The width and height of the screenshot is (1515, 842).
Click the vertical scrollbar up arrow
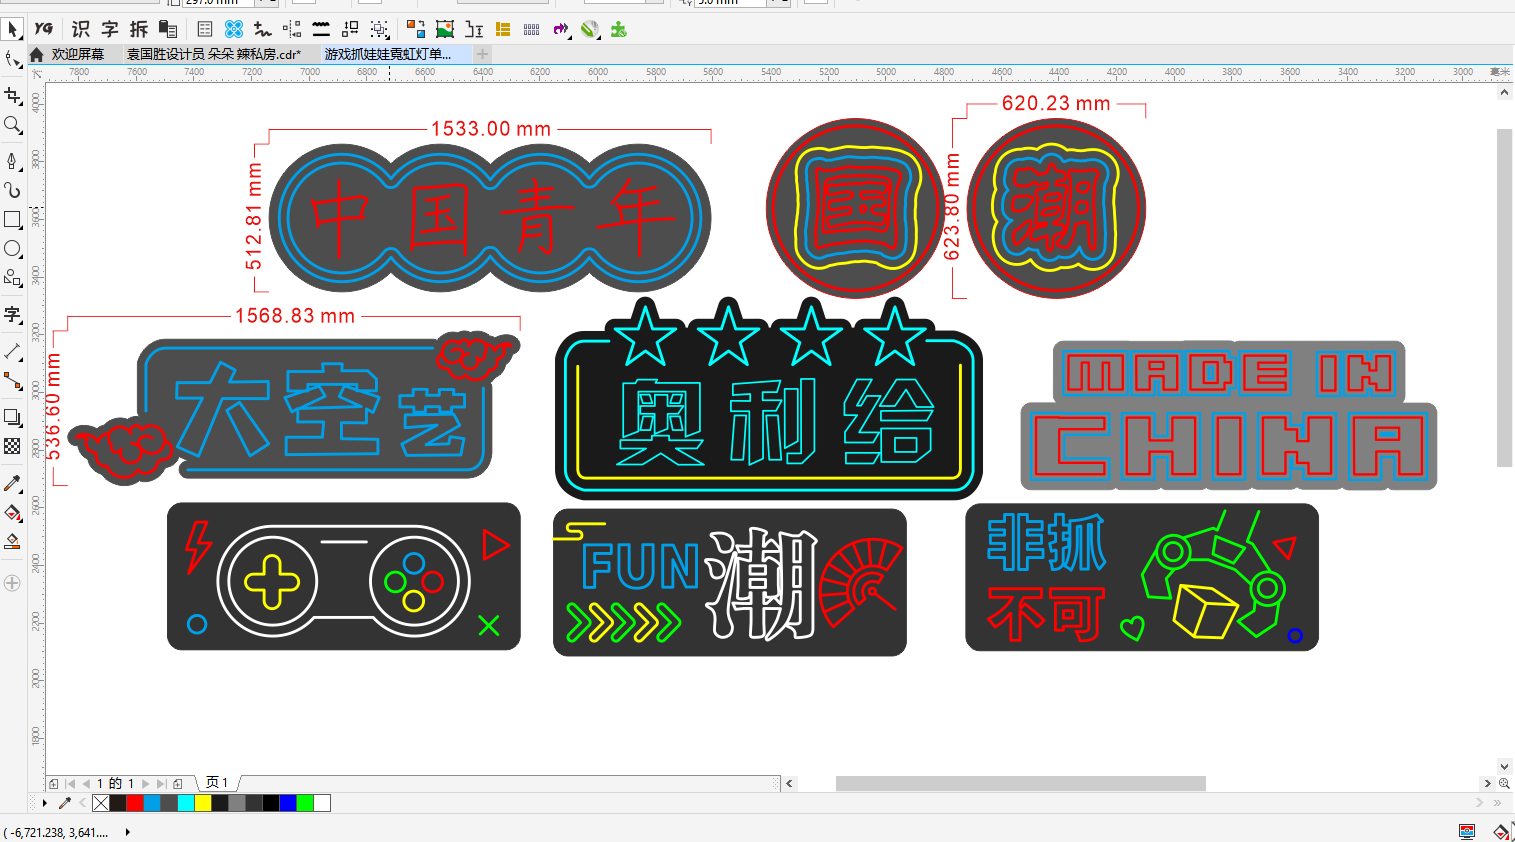pos(1504,92)
